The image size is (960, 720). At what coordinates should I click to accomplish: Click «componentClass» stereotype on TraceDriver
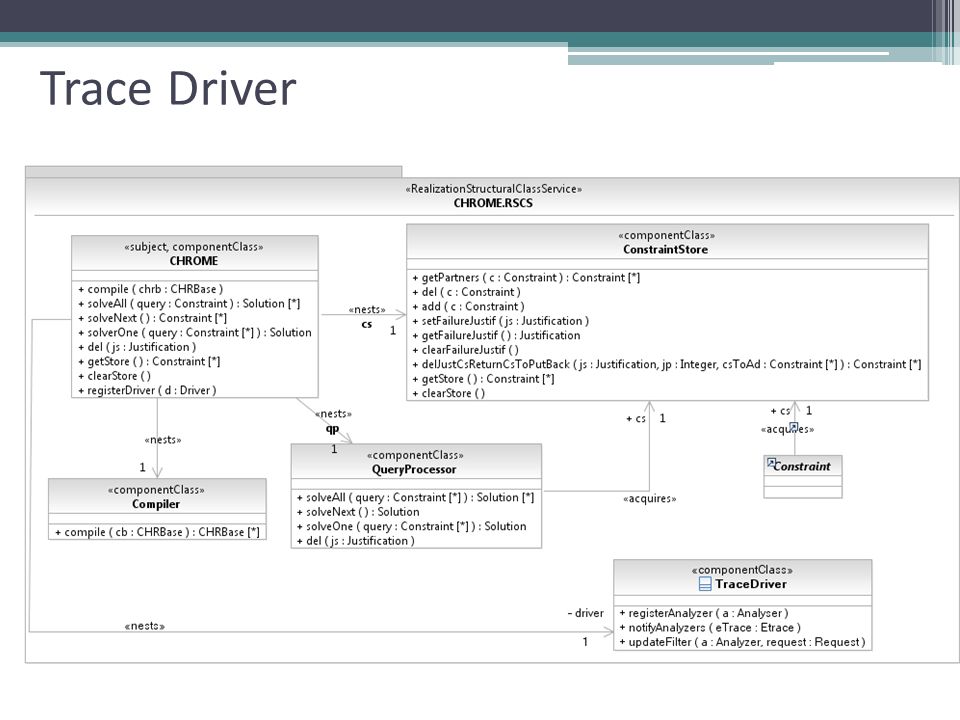[x=742, y=569]
